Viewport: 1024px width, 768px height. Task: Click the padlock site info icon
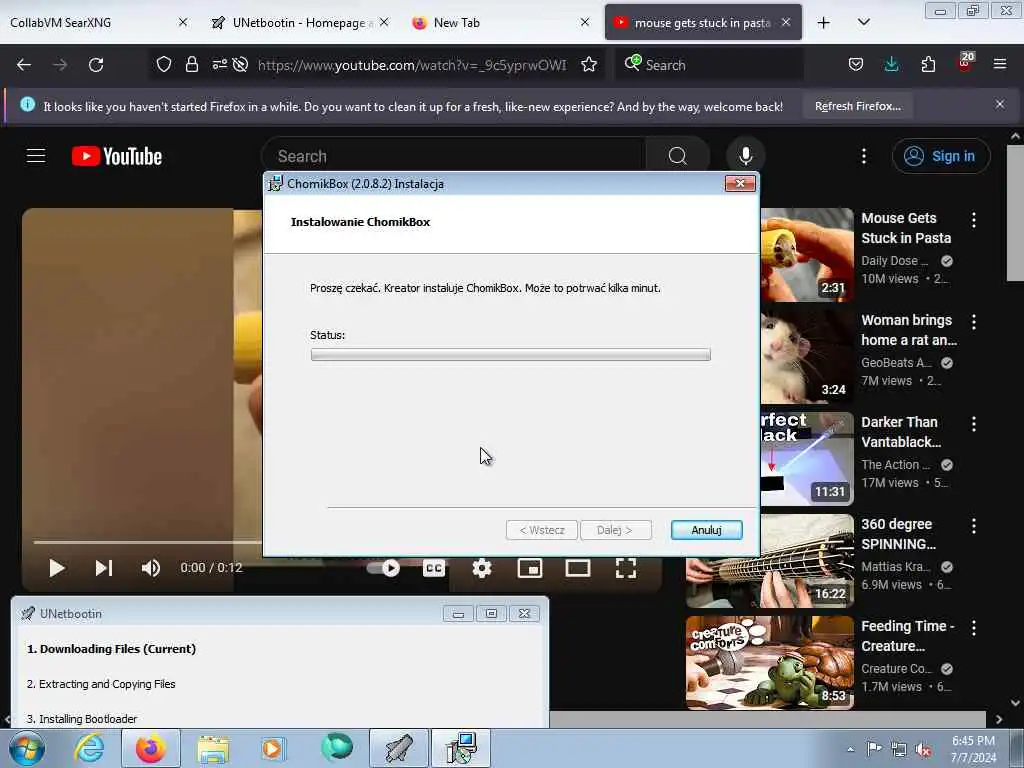(x=191, y=65)
